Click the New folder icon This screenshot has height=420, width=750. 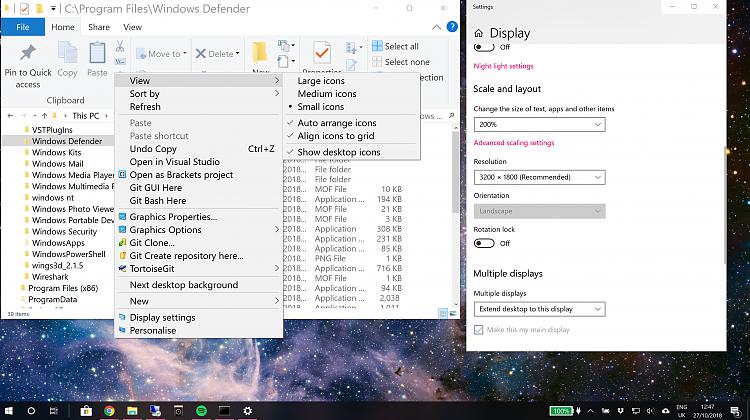click(260, 53)
